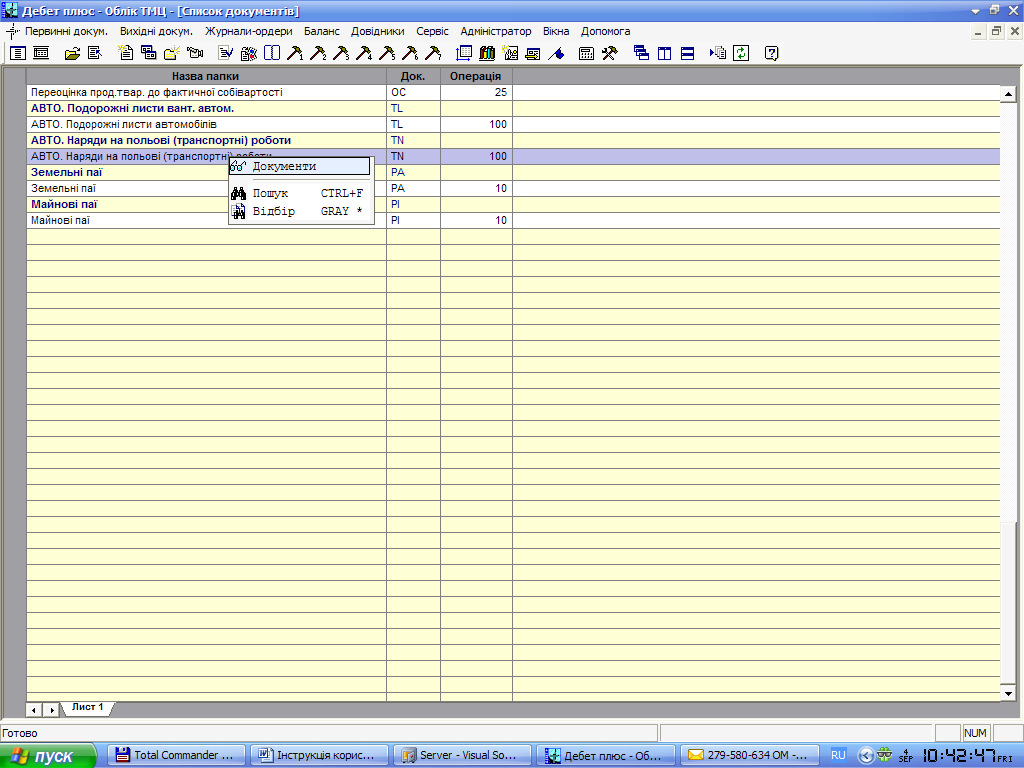Click the hammer icon numbered 3

[x=341, y=54]
